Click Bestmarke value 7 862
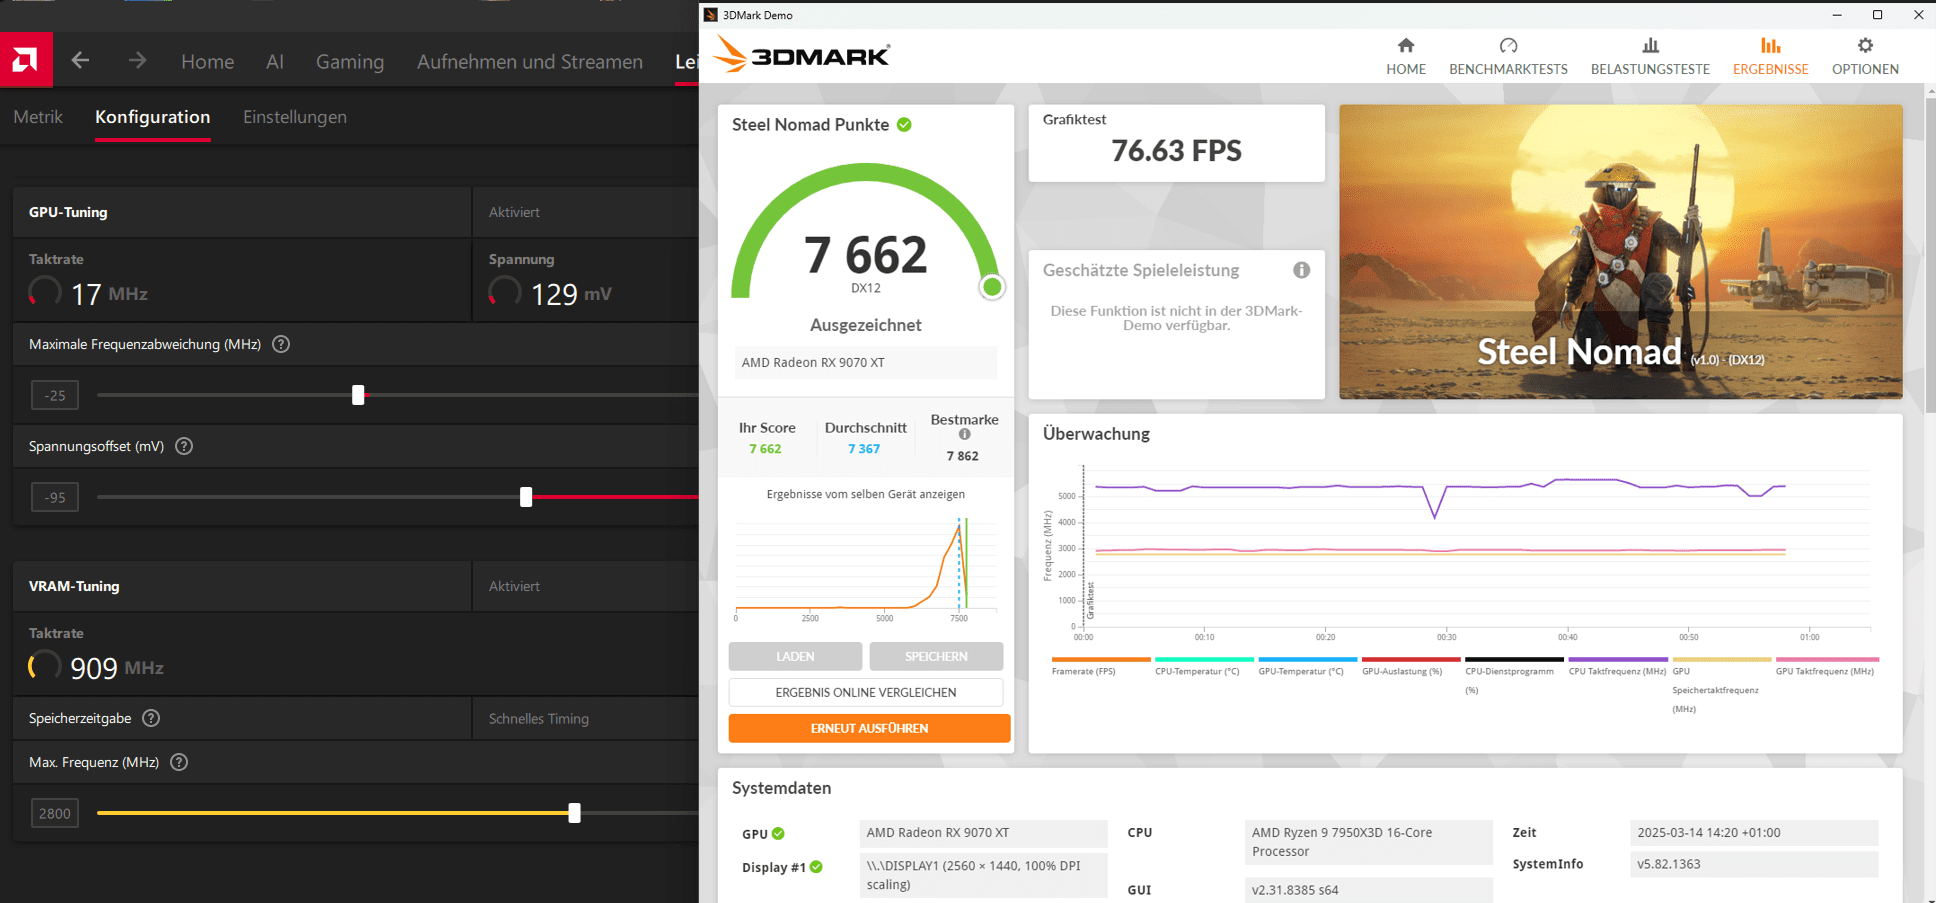This screenshot has width=1936, height=903. (963, 456)
